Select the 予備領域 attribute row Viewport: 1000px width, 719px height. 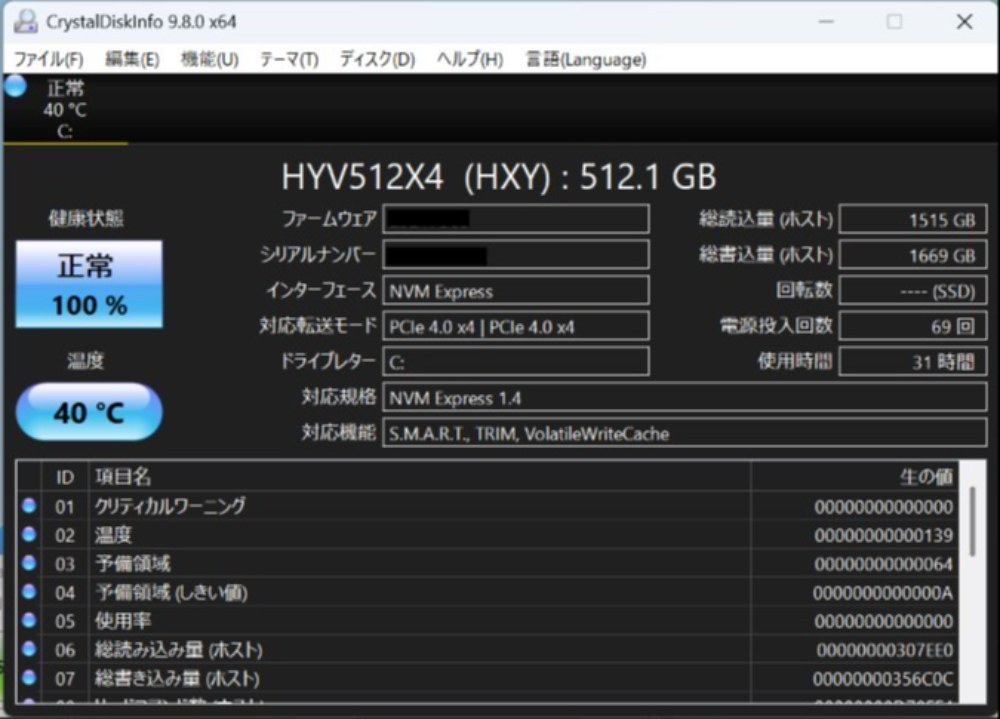tap(487, 563)
